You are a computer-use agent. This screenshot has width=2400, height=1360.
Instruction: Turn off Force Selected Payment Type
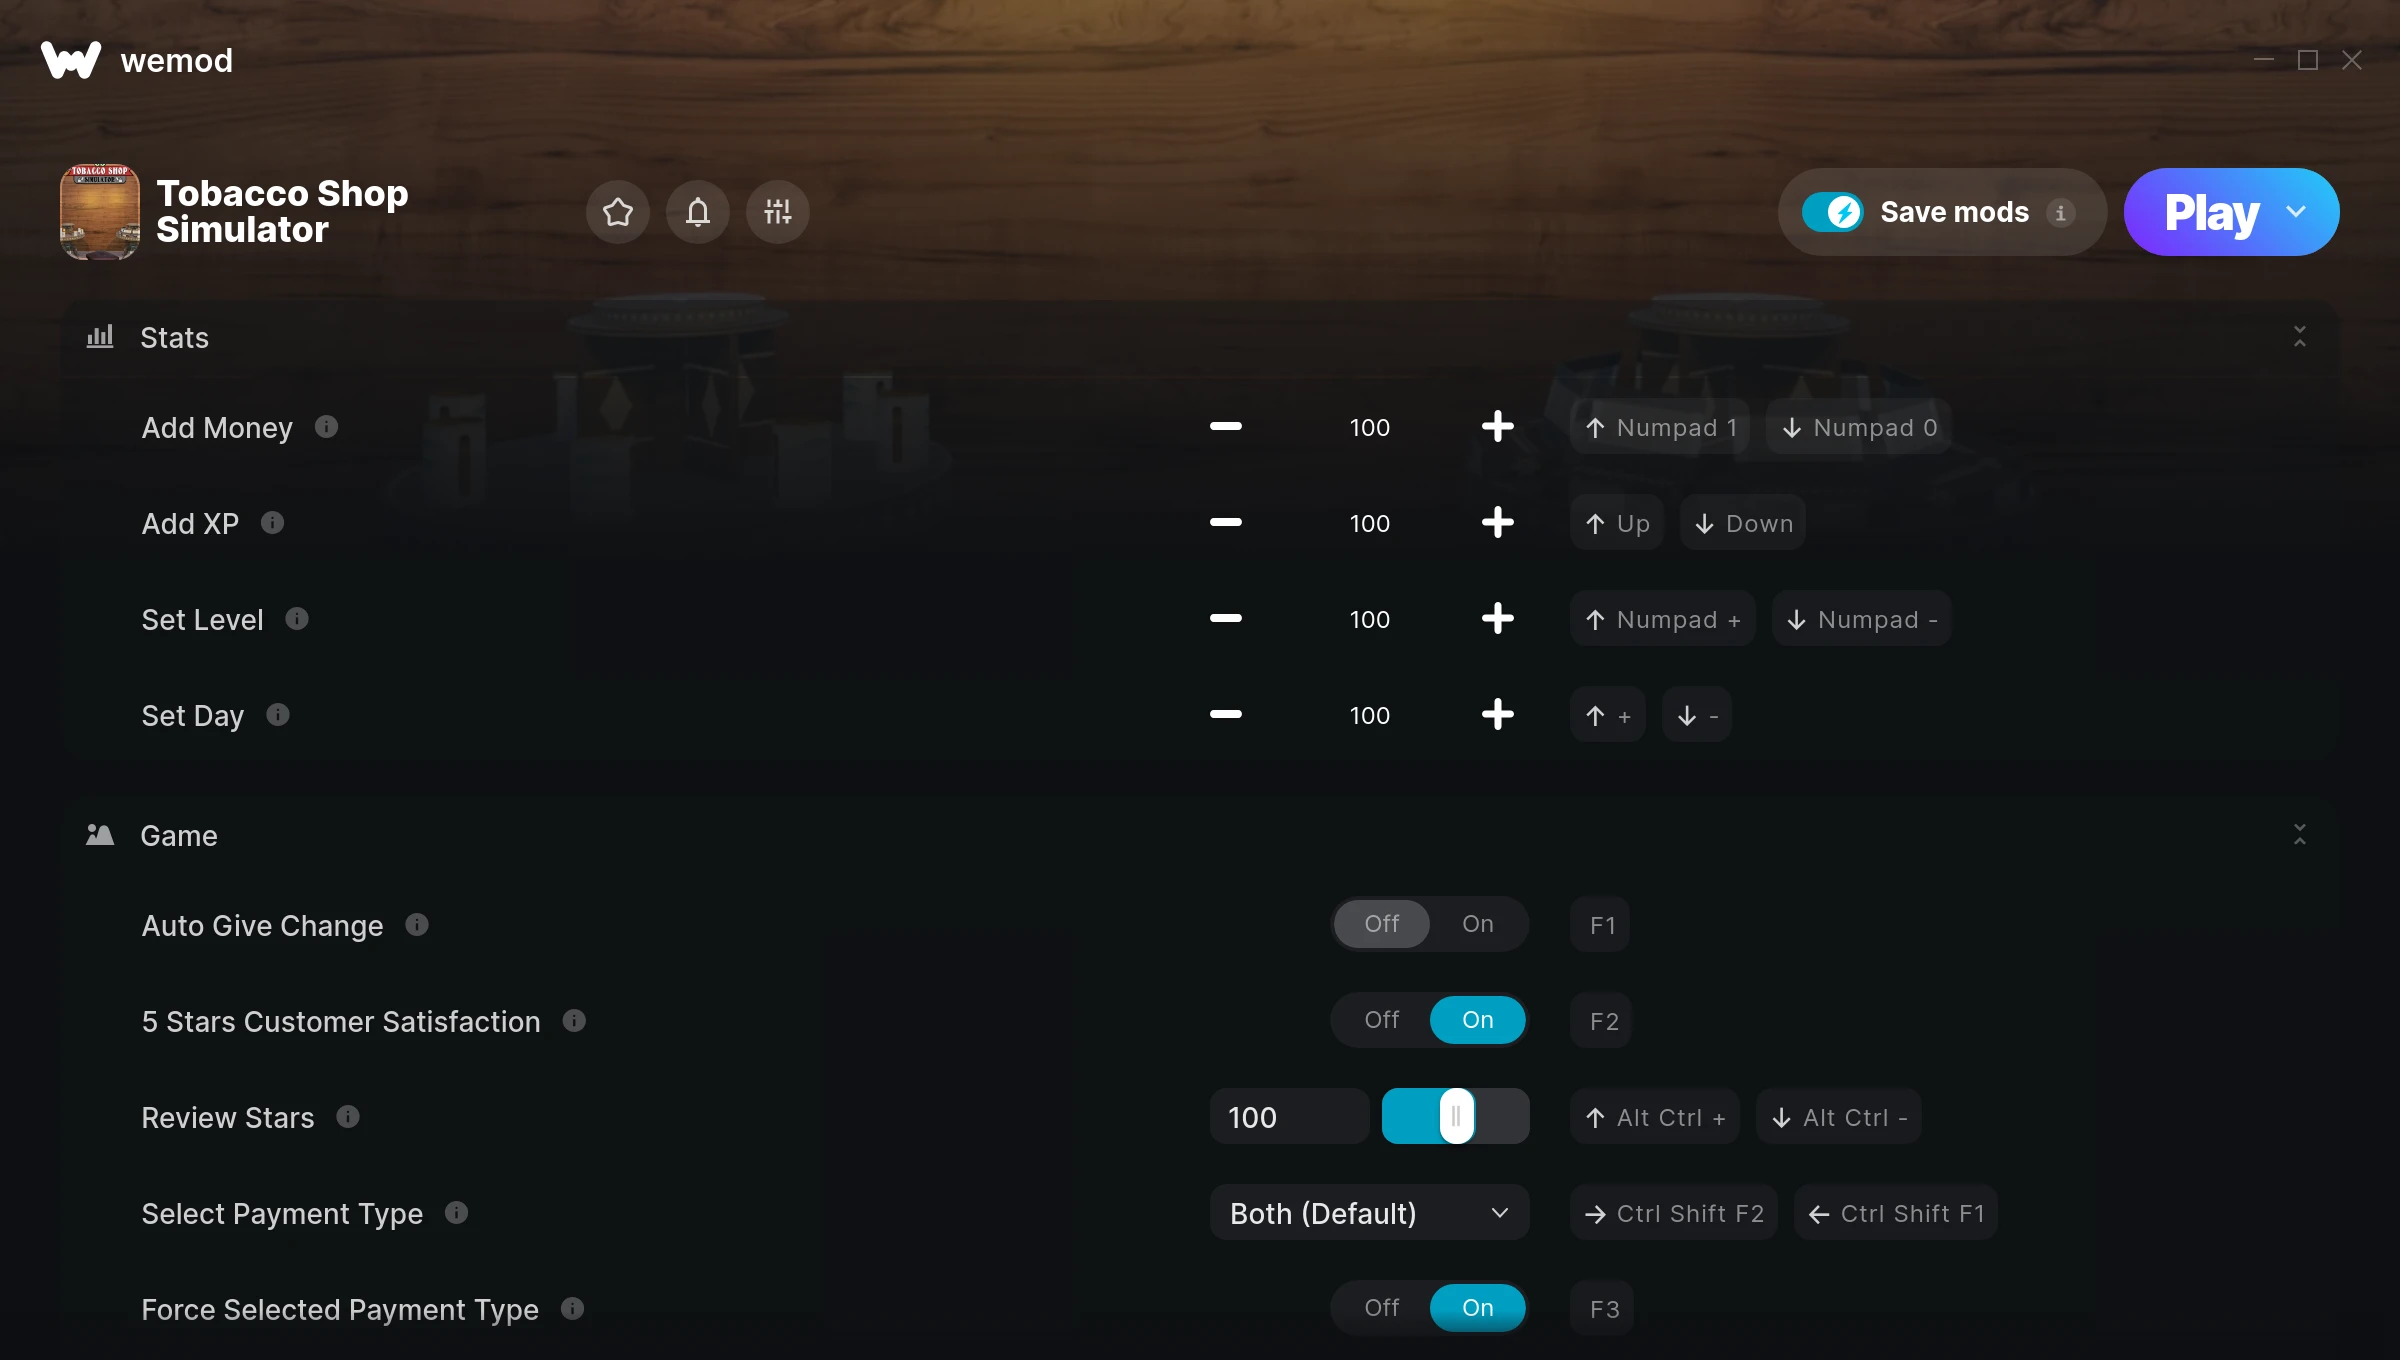(1382, 1308)
